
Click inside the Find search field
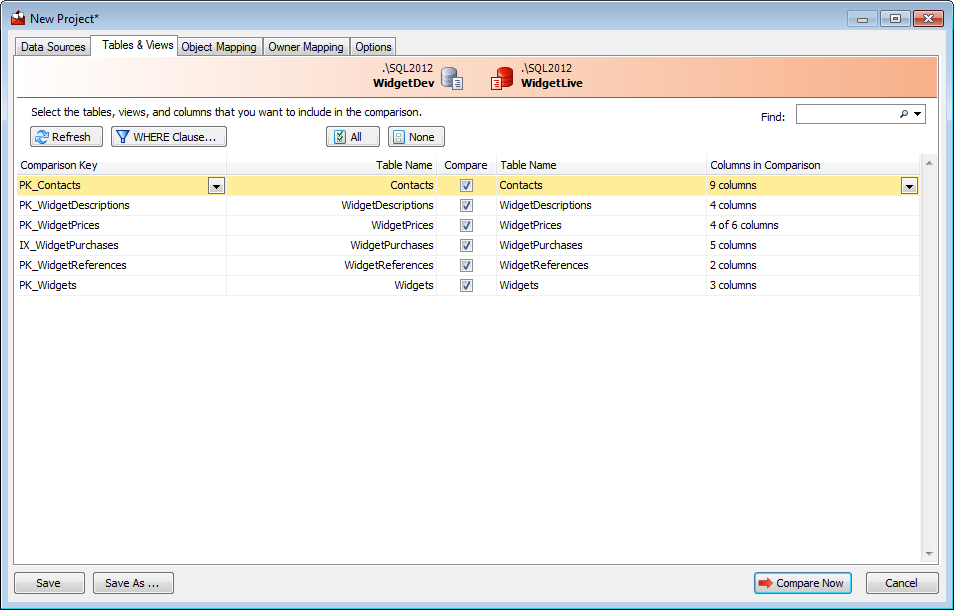coord(846,115)
